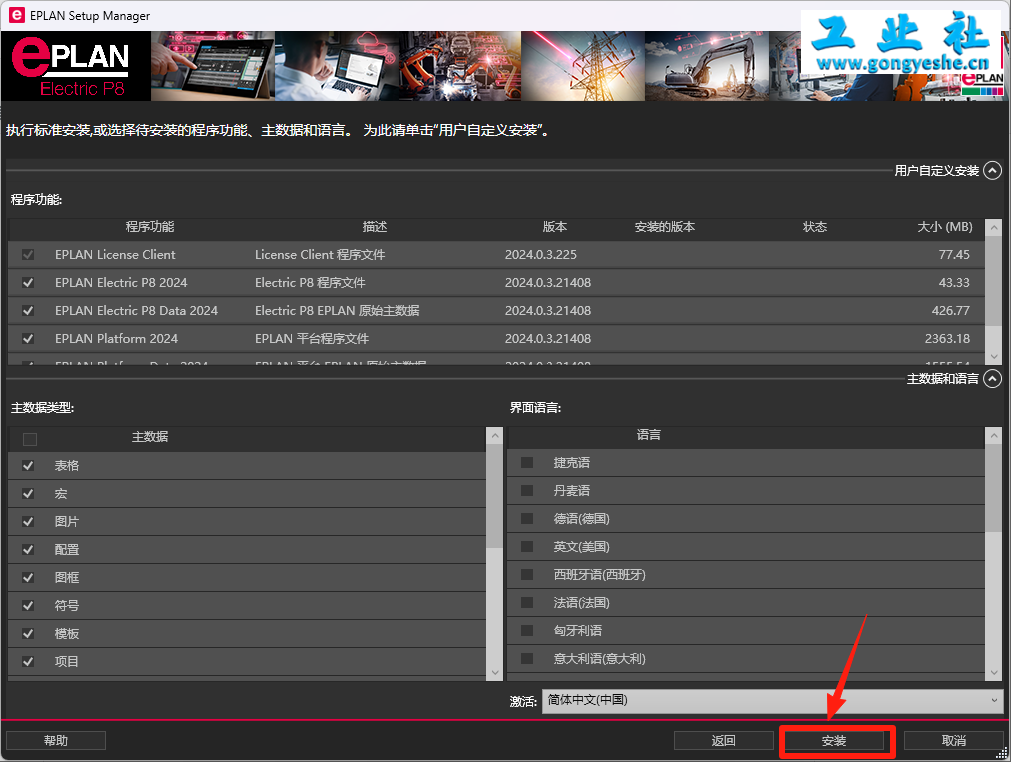Screen dimensions: 1011x762
Task: Click master data list scroll-down arrow
Action: tap(495, 672)
